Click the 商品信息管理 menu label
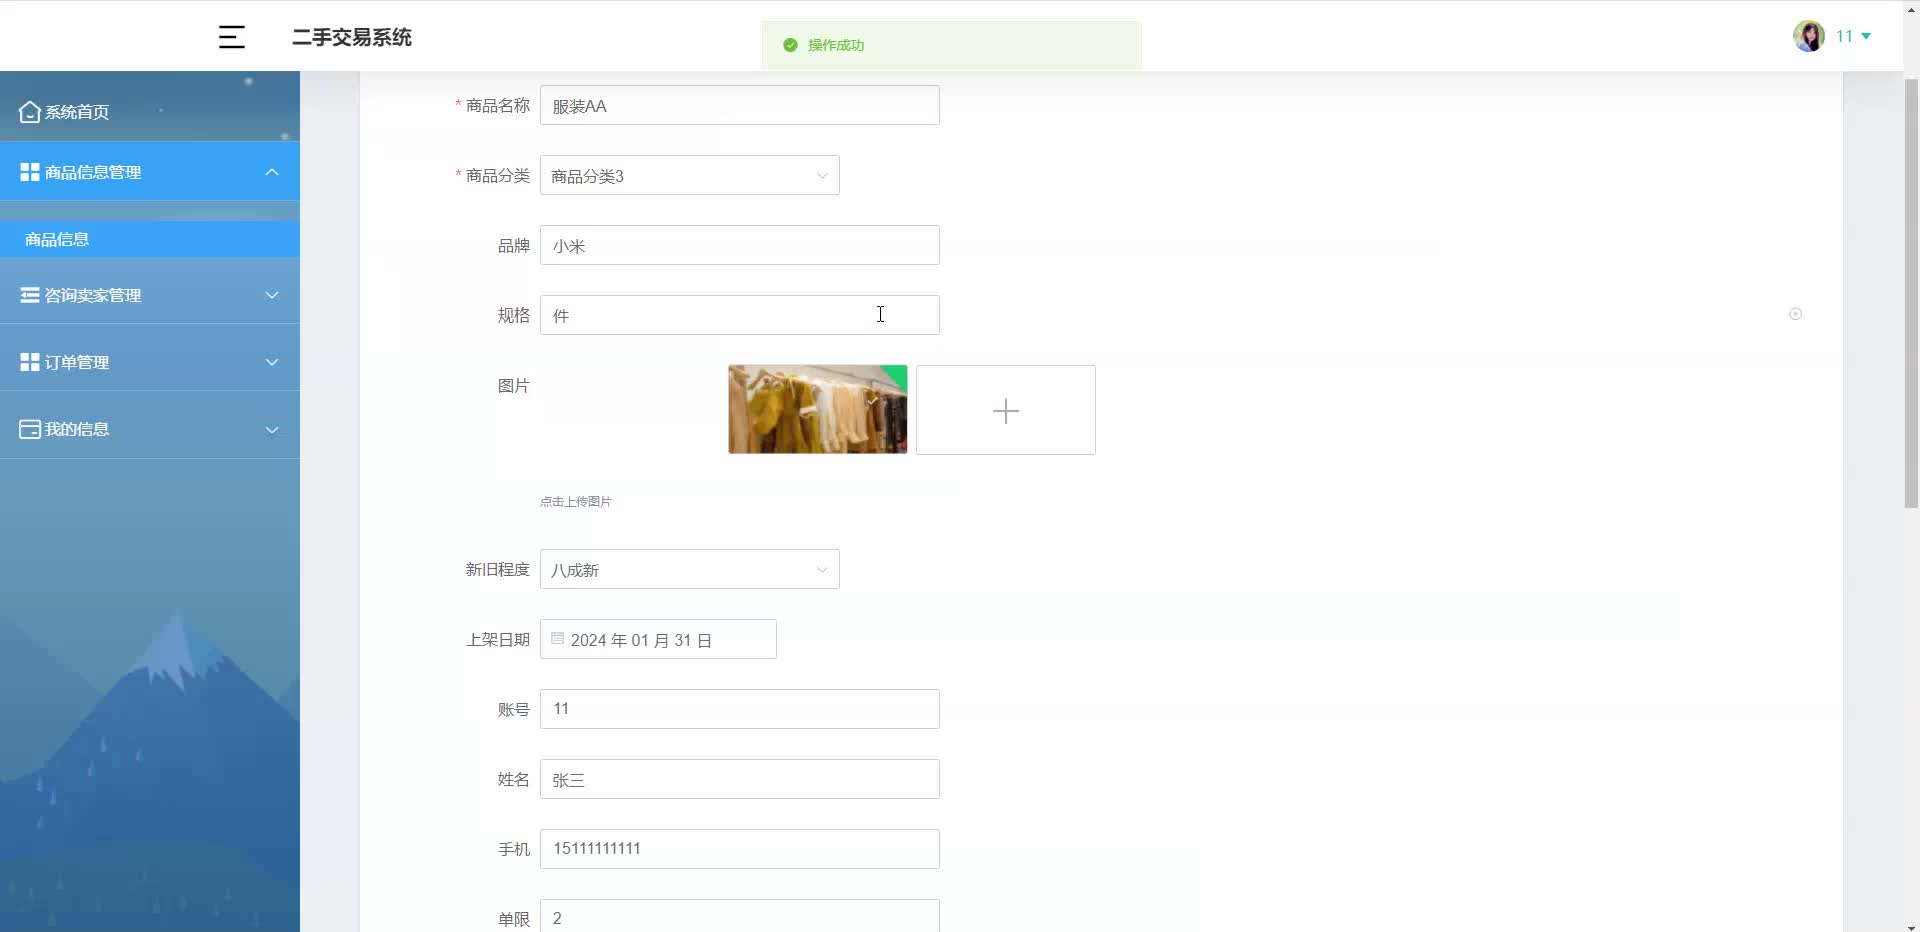 (93, 172)
